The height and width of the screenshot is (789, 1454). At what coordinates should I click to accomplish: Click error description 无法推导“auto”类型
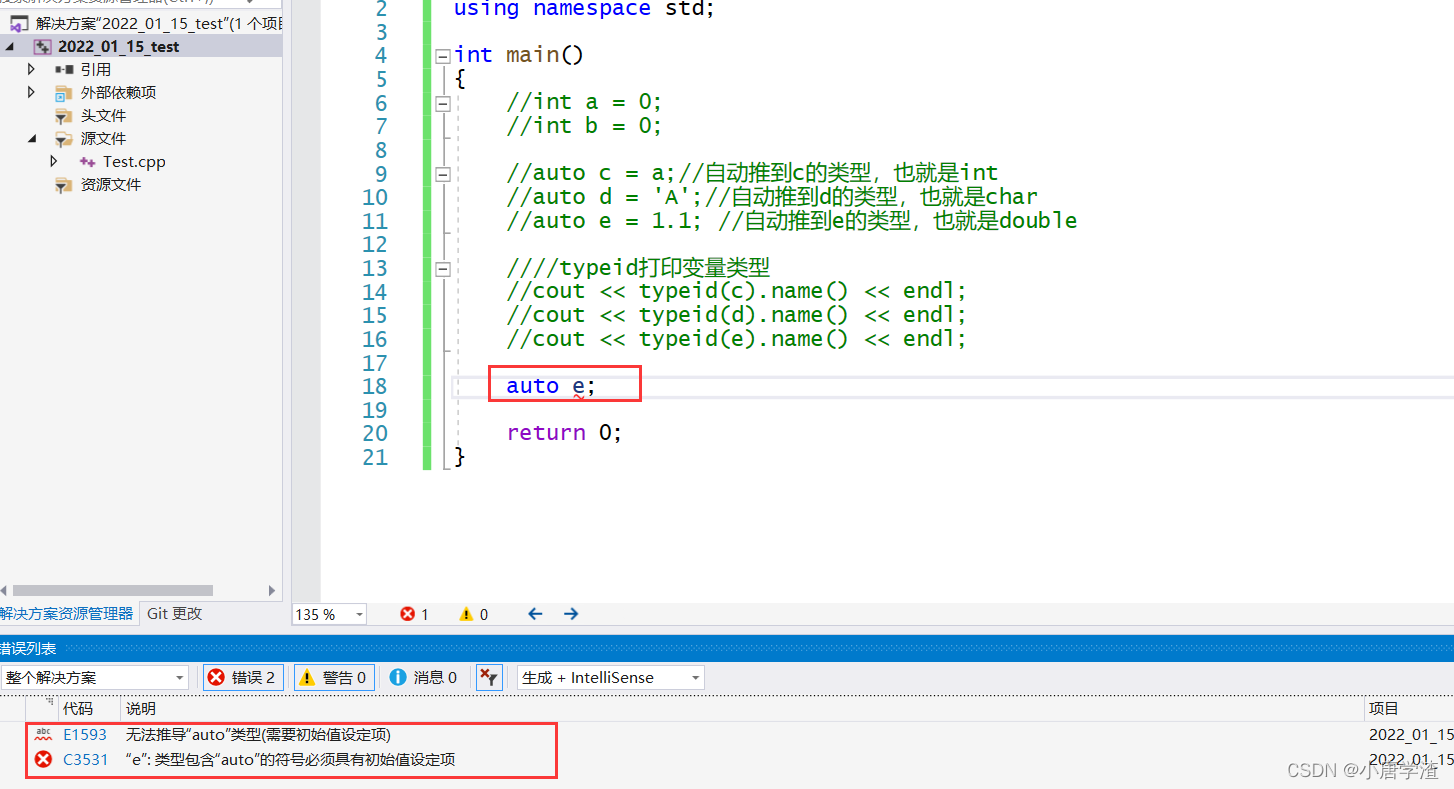(258, 735)
